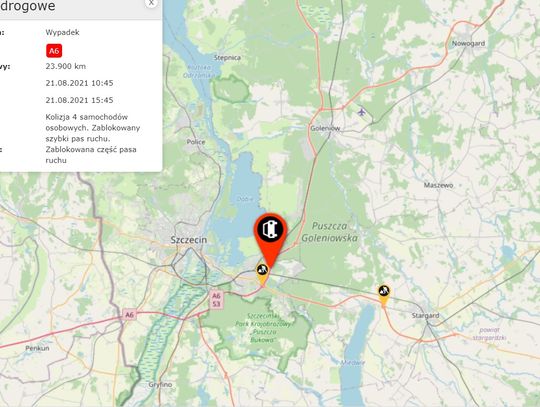Click the Nowogard town label

(468, 43)
